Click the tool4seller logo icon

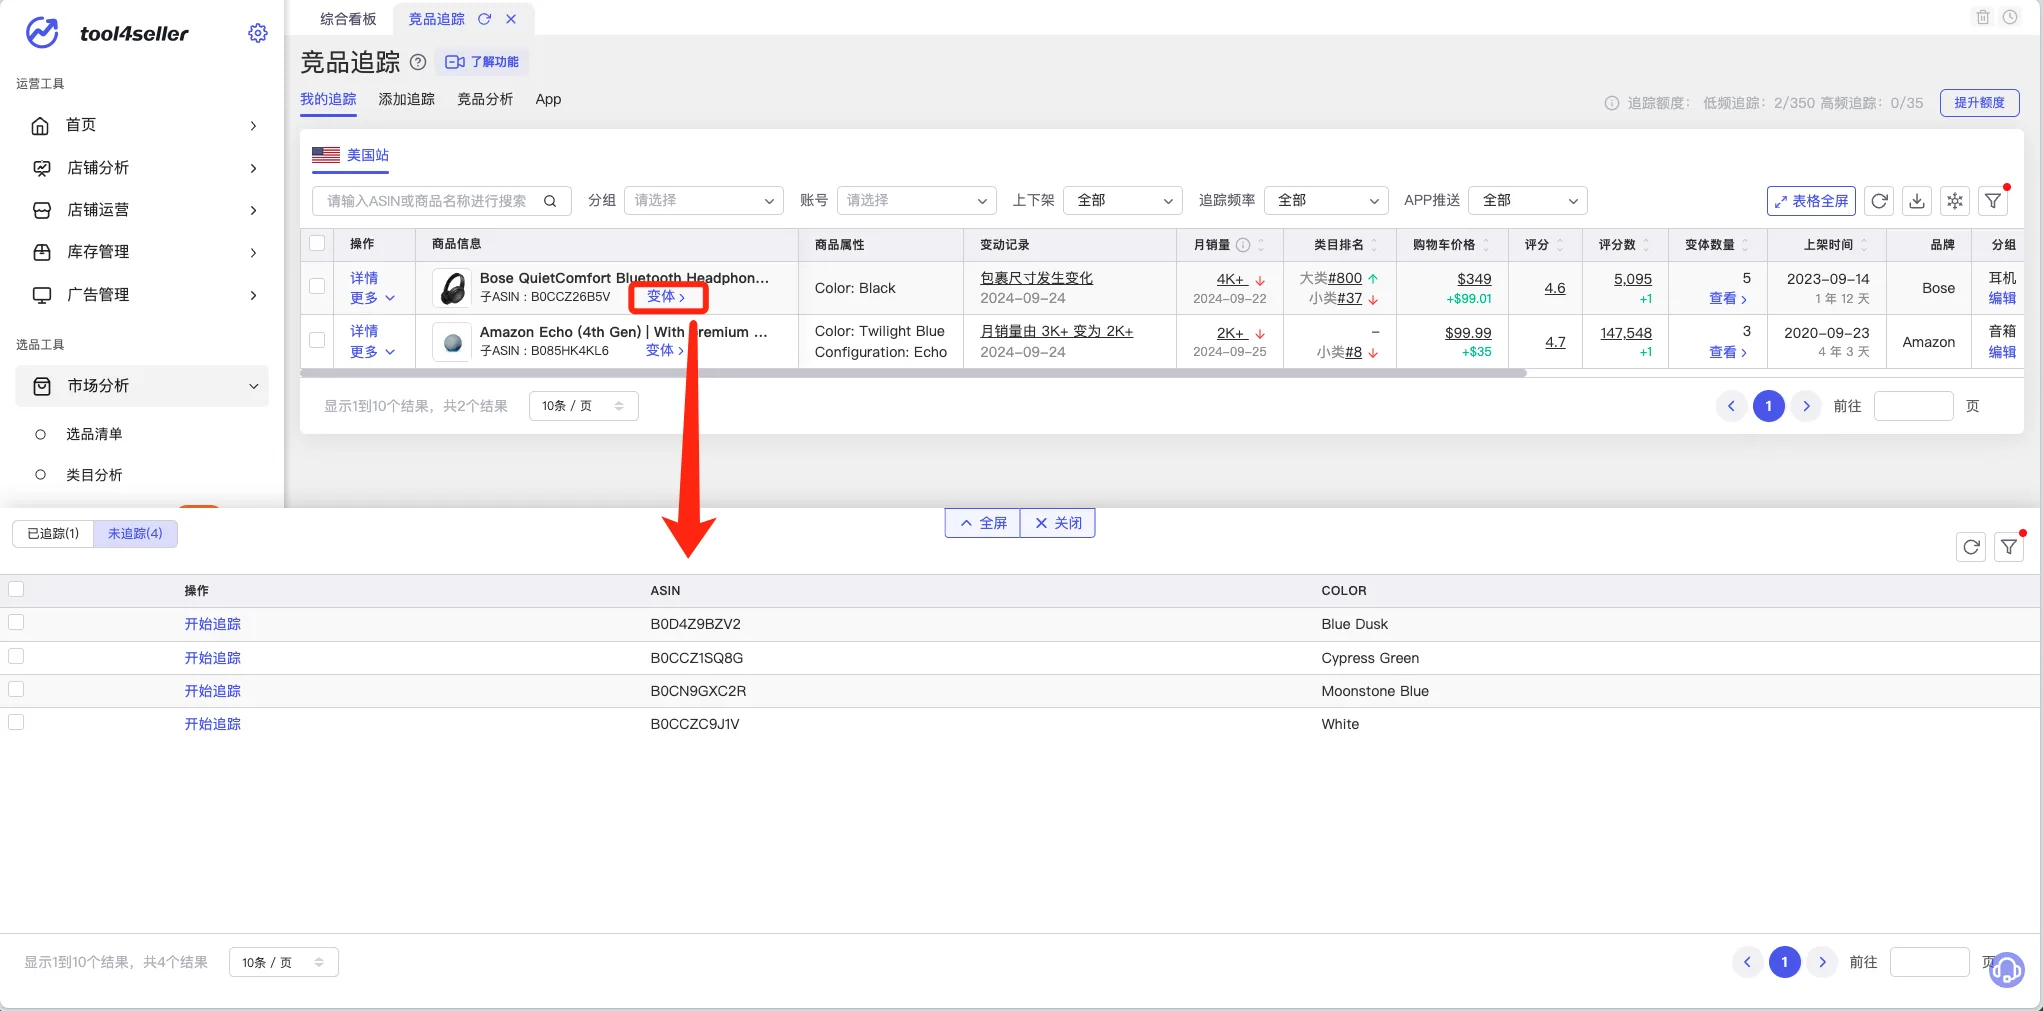pos(42,33)
